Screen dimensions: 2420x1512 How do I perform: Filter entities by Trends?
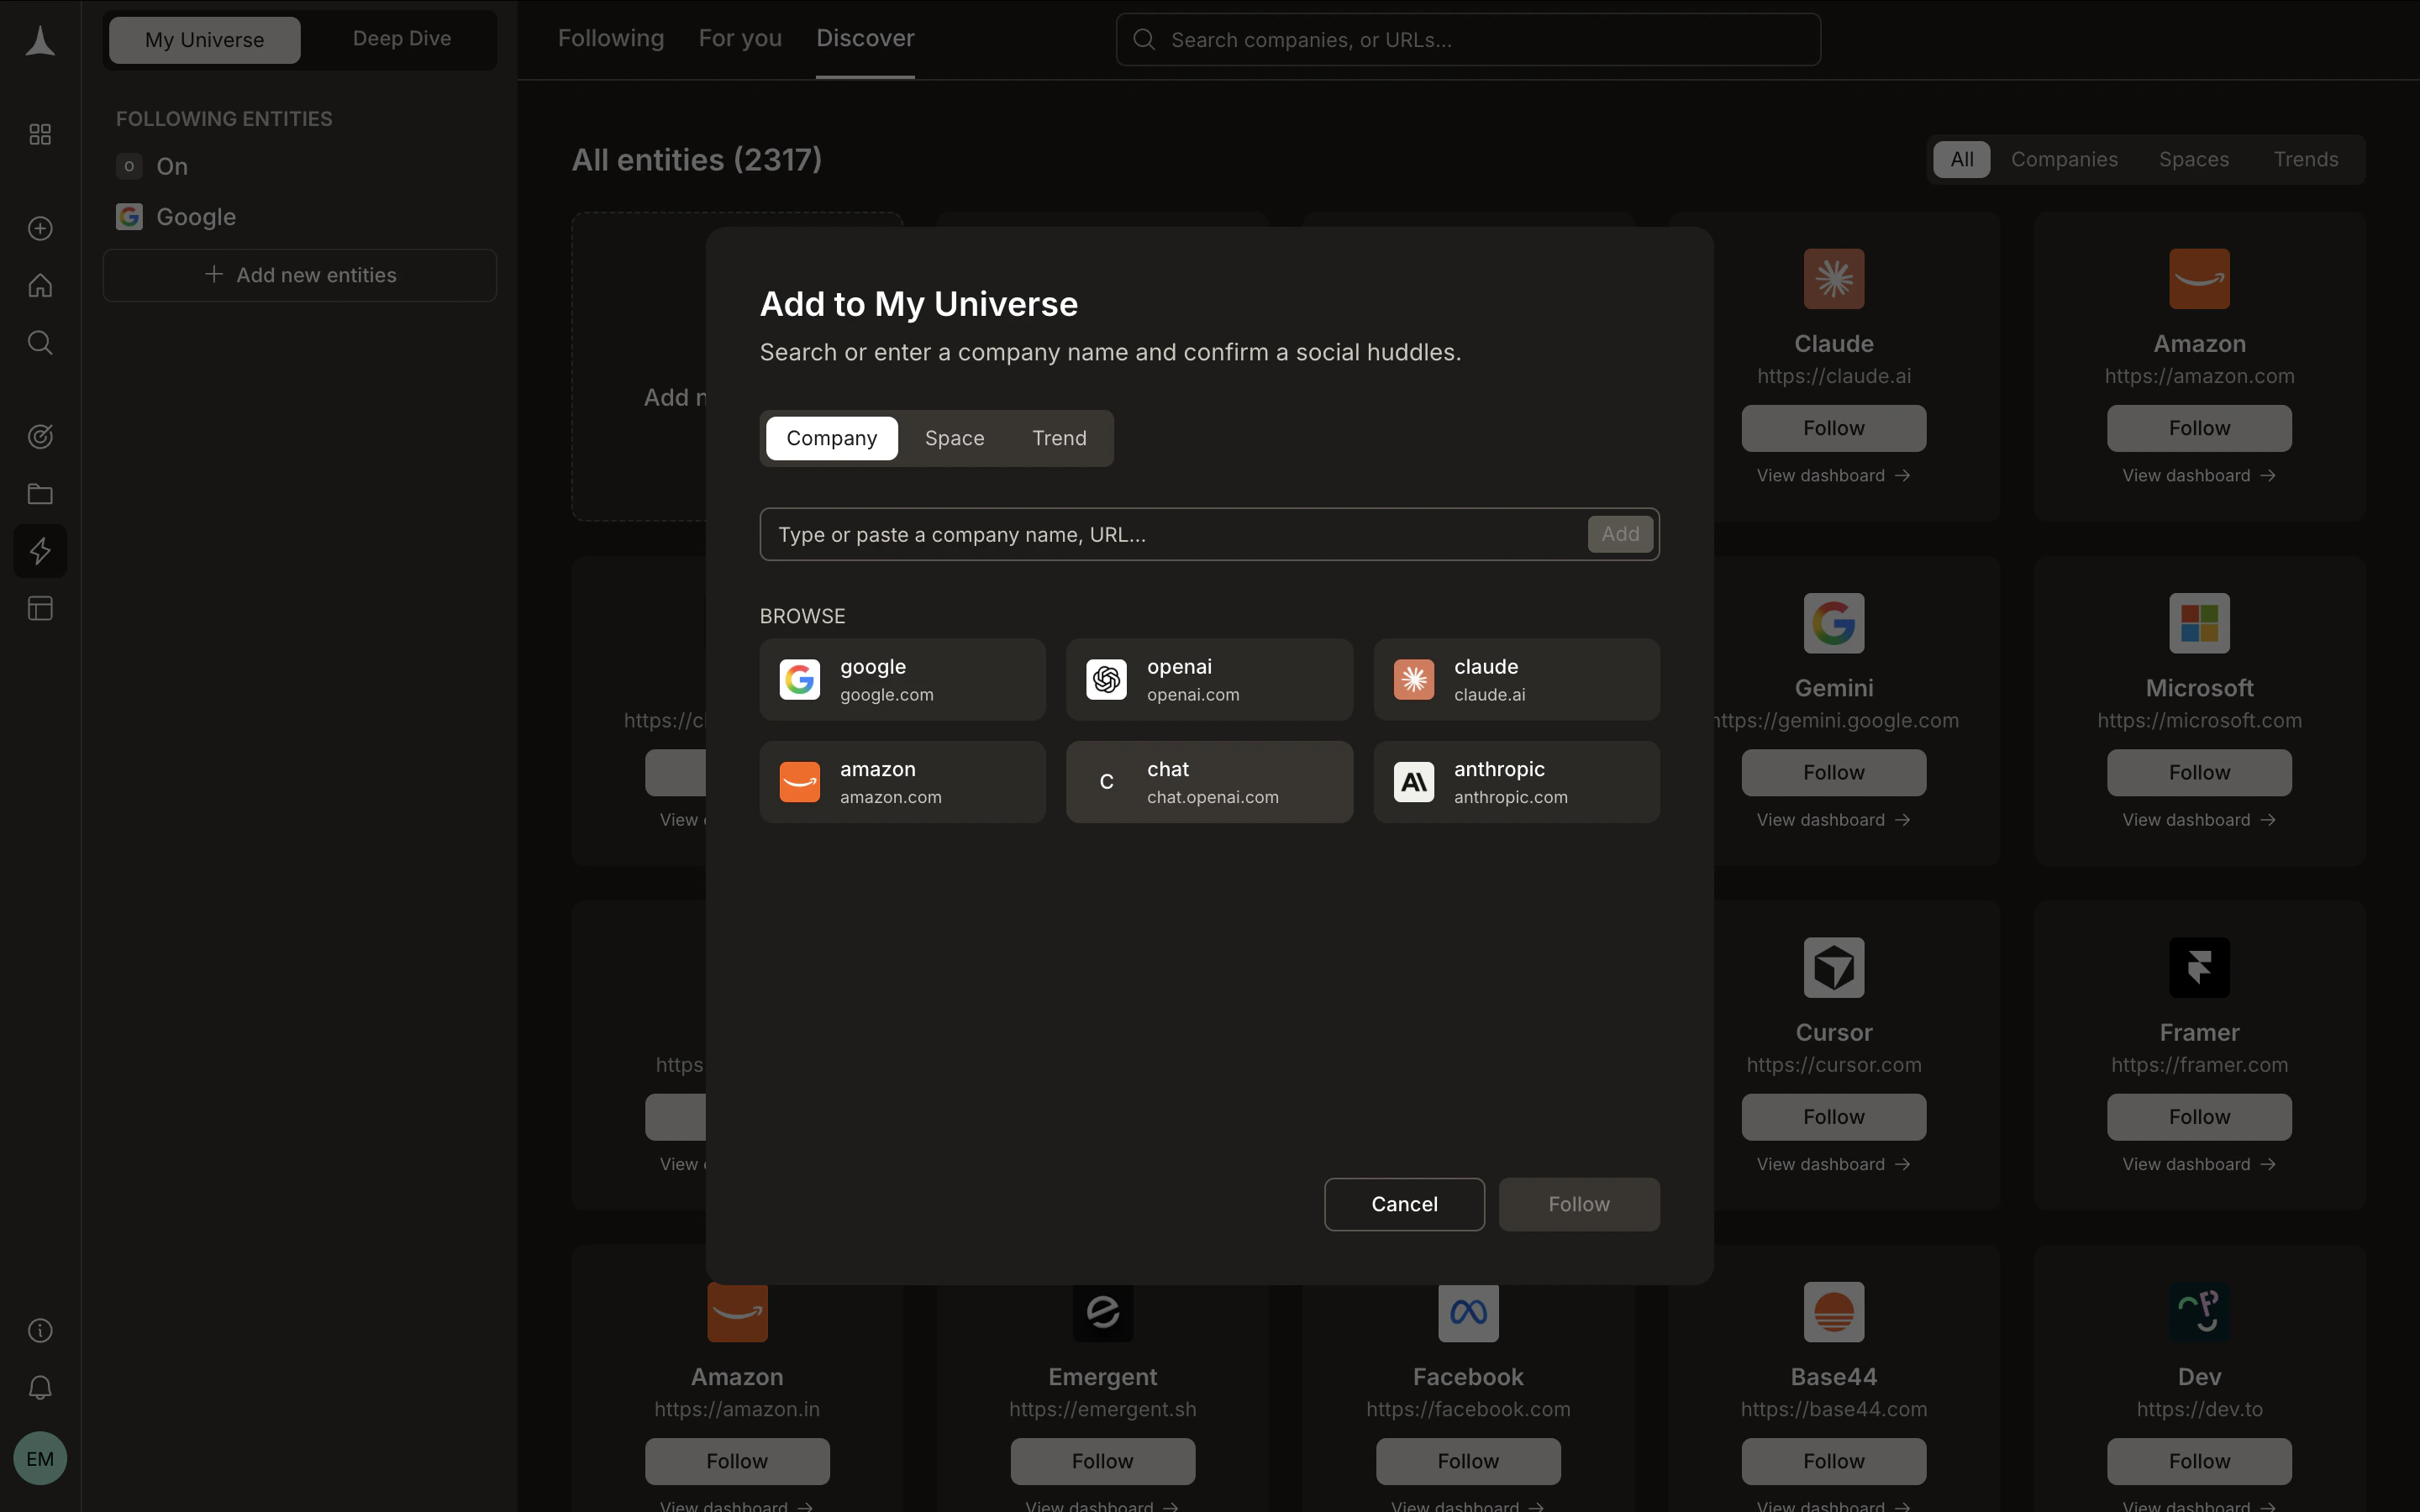click(x=2305, y=159)
